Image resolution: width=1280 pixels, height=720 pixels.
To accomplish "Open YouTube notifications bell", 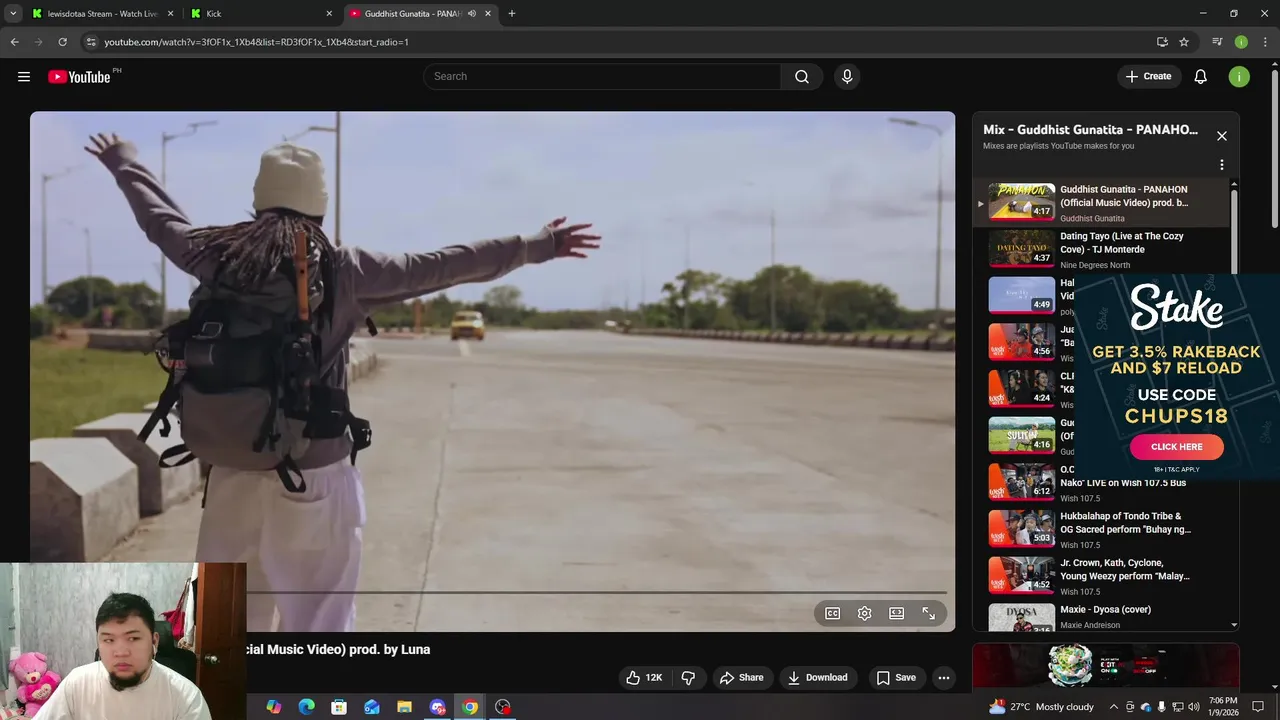I will (1201, 77).
